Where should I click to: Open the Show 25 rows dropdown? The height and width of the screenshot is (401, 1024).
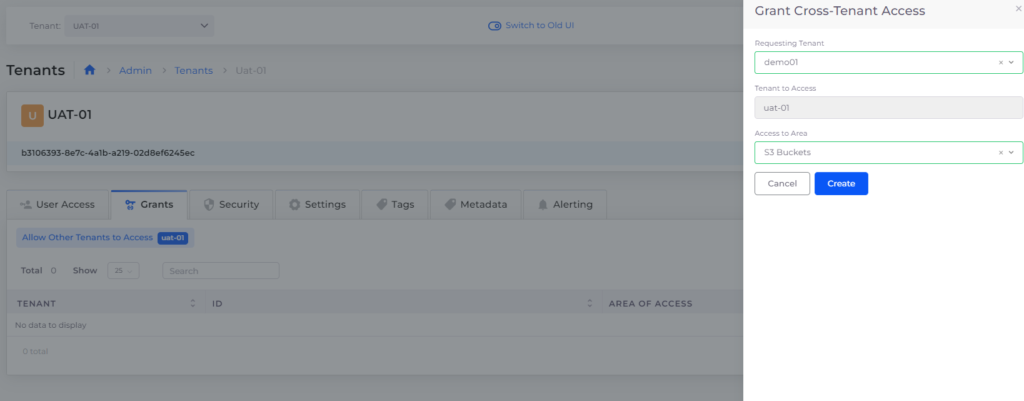pyautogui.click(x=123, y=271)
